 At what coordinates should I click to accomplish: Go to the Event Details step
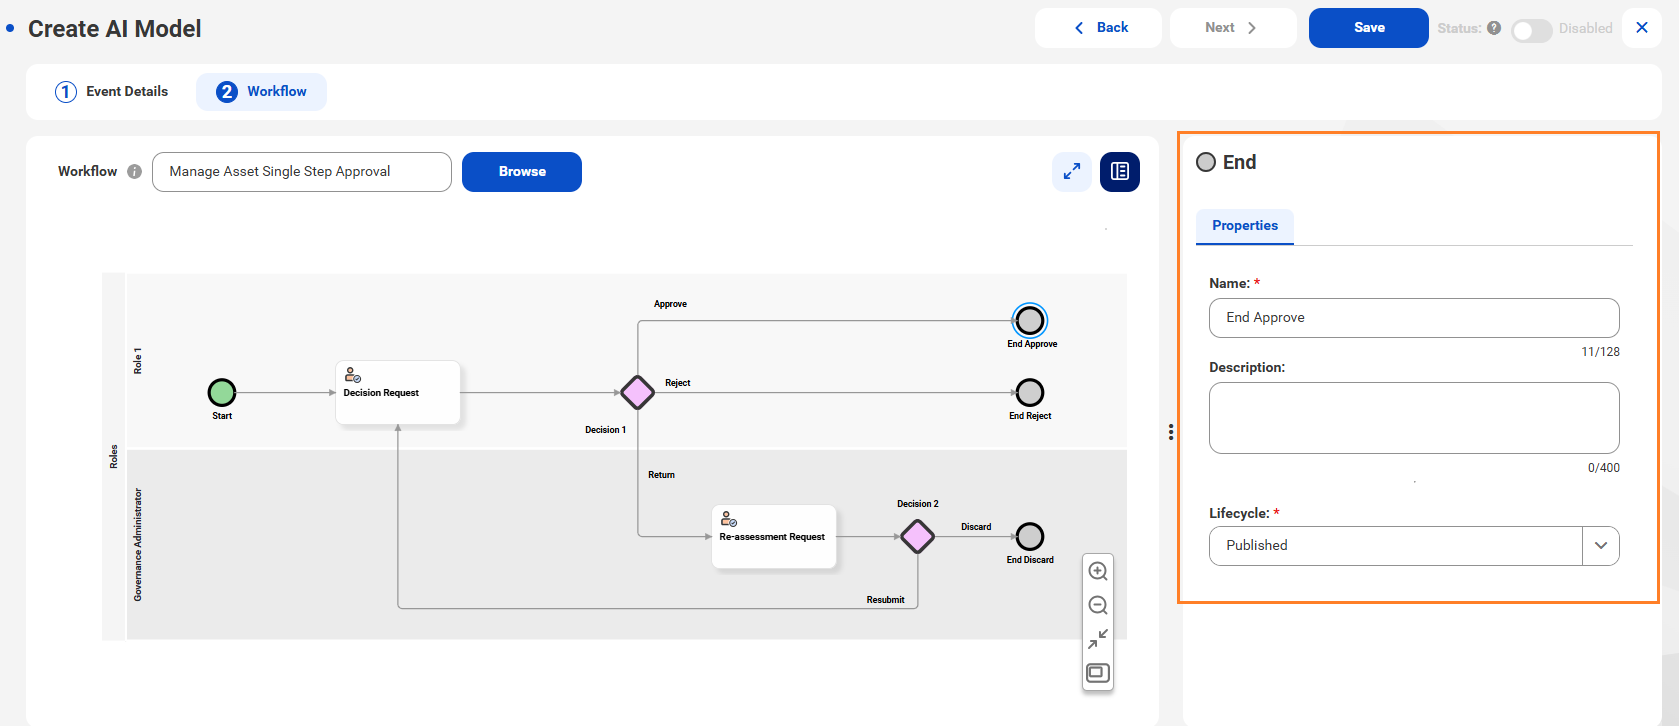(111, 92)
